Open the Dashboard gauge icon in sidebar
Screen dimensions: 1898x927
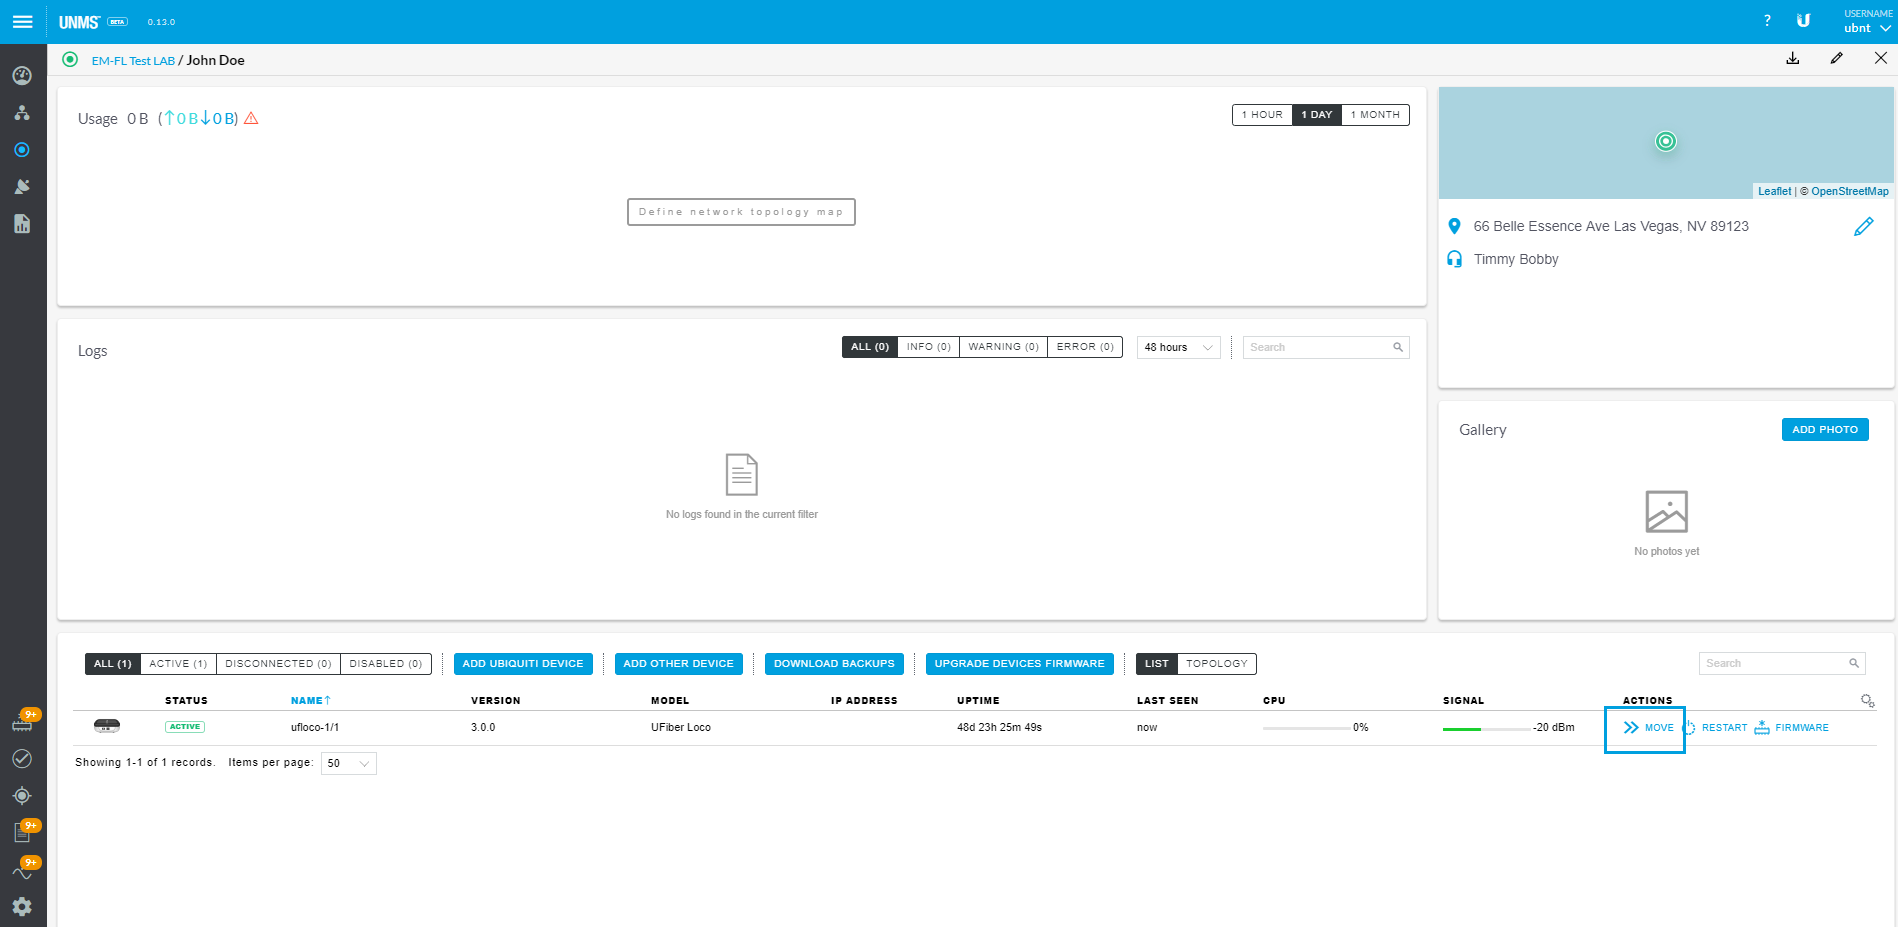22,76
